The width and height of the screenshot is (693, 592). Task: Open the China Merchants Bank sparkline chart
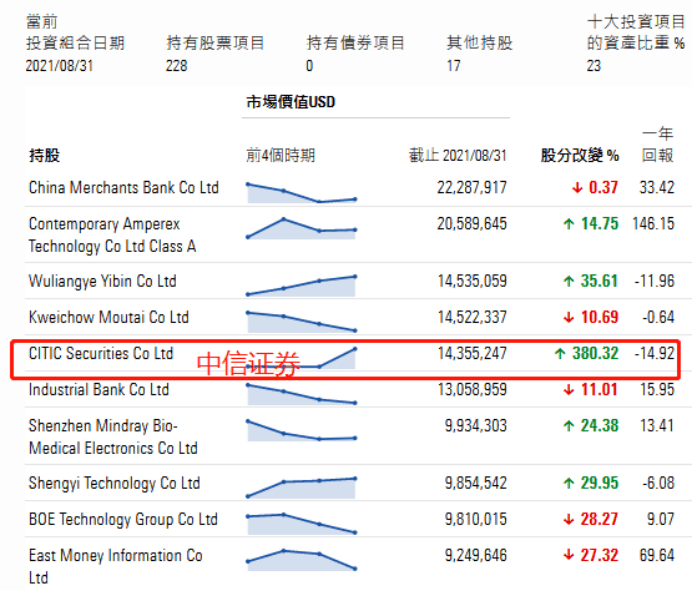(301, 192)
